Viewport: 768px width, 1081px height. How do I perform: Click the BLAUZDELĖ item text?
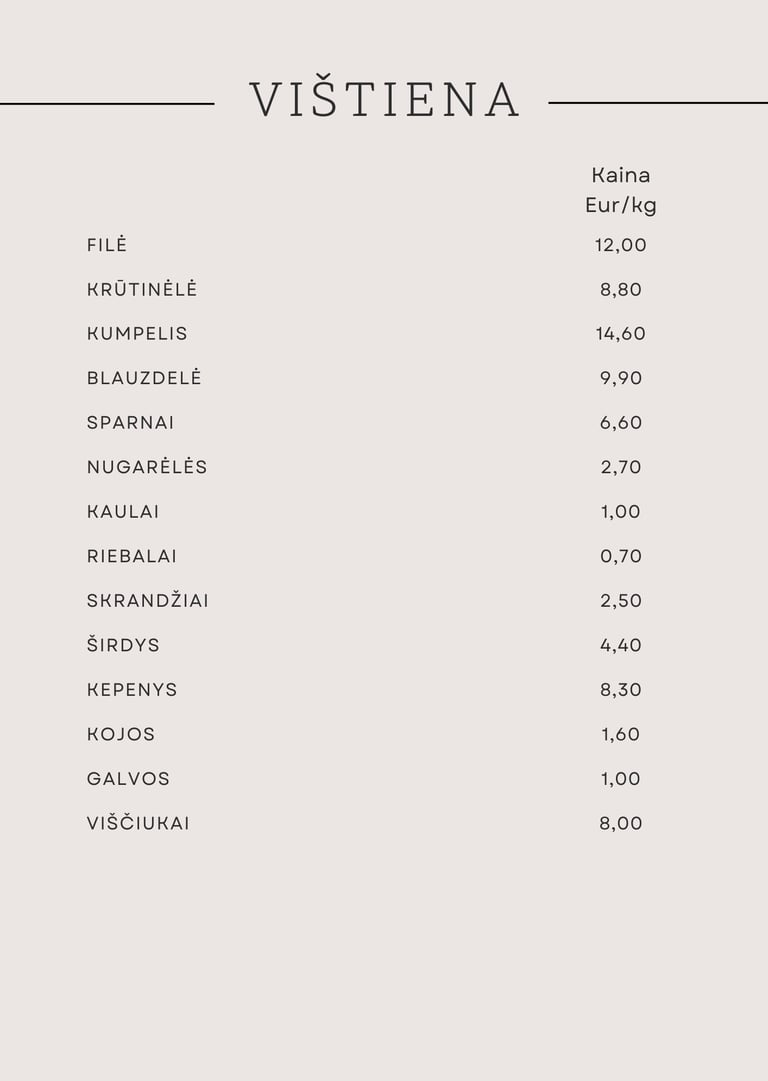(x=144, y=377)
